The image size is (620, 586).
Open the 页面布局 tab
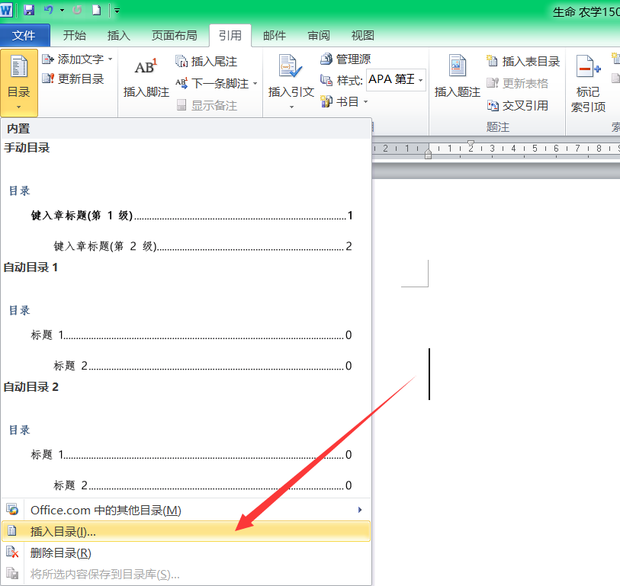coord(174,36)
